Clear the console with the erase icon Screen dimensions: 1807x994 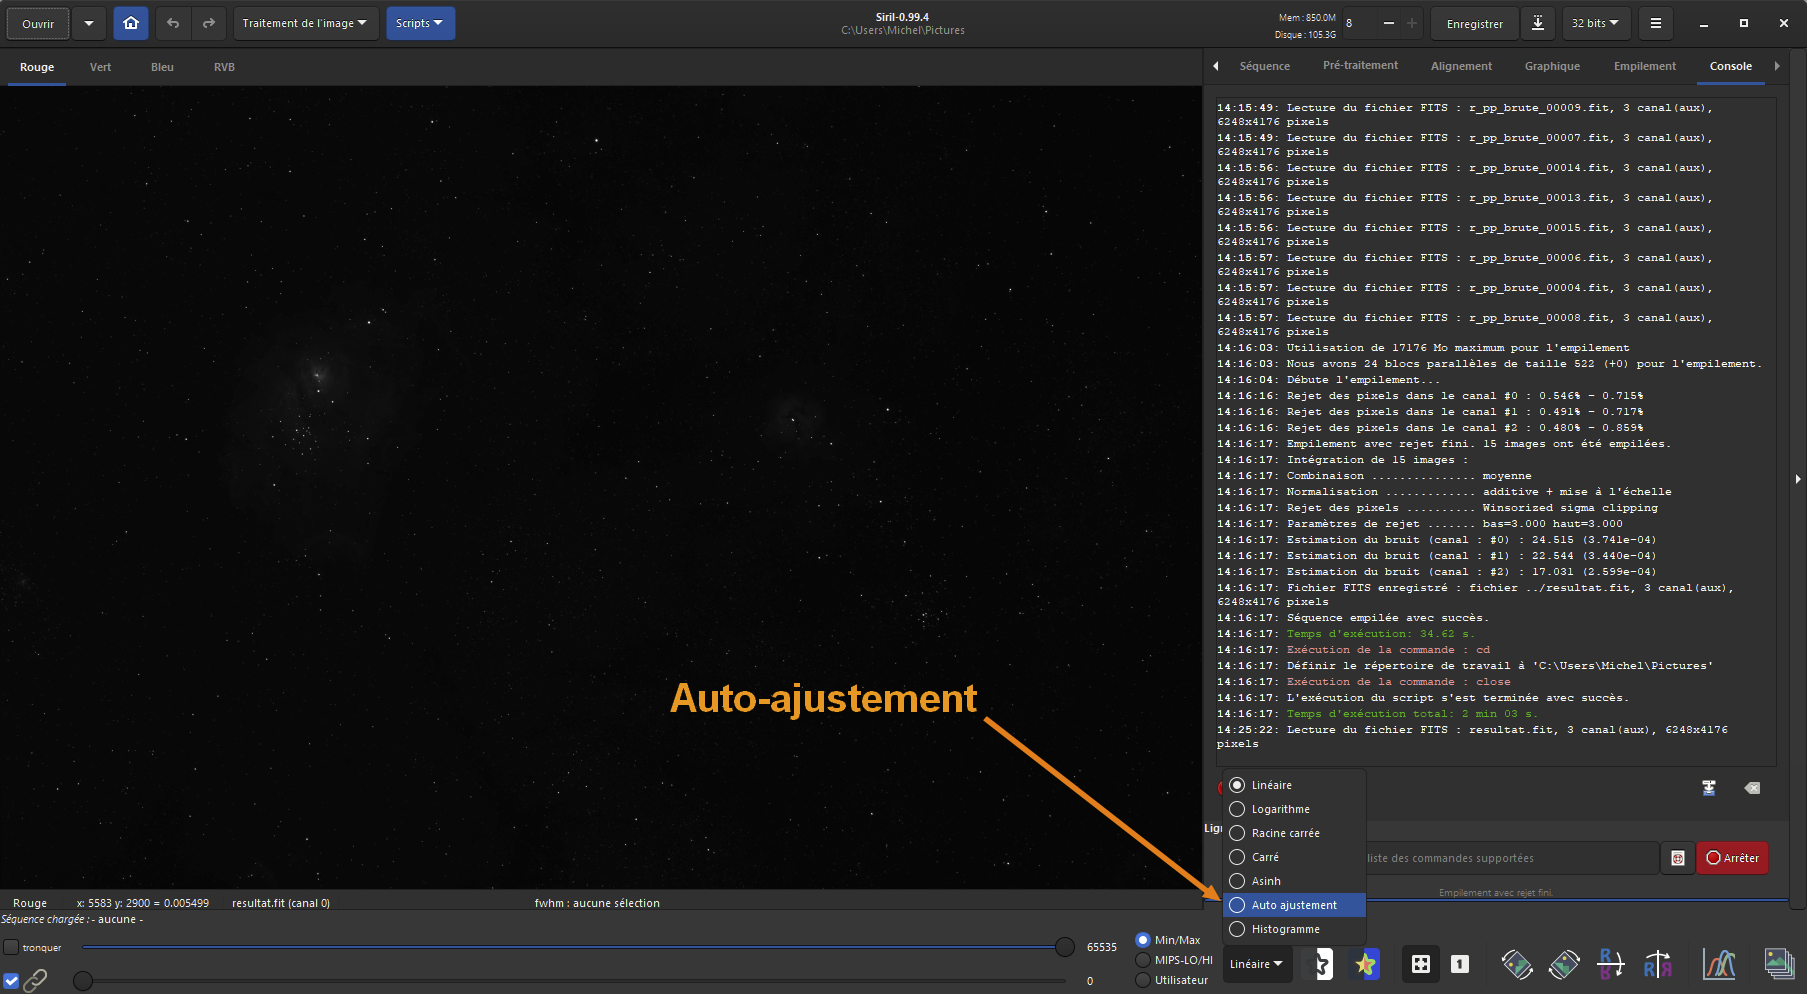[x=1752, y=788]
